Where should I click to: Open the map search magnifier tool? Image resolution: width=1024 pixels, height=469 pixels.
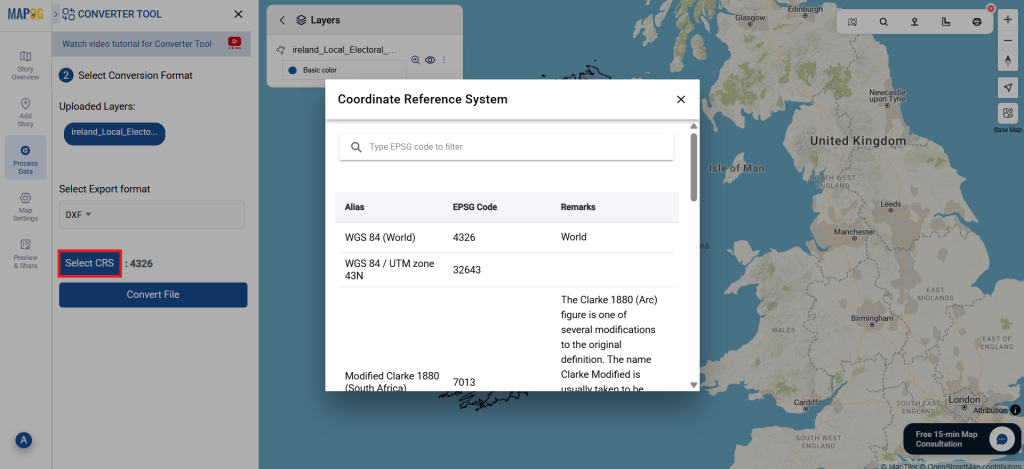tap(883, 21)
